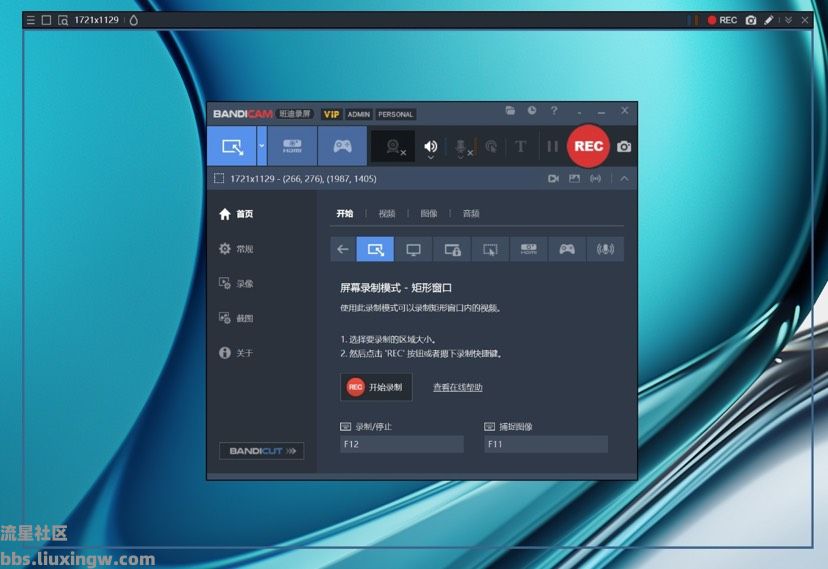
Task: Select game mode gamepad in mode row
Action: [567, 249]
